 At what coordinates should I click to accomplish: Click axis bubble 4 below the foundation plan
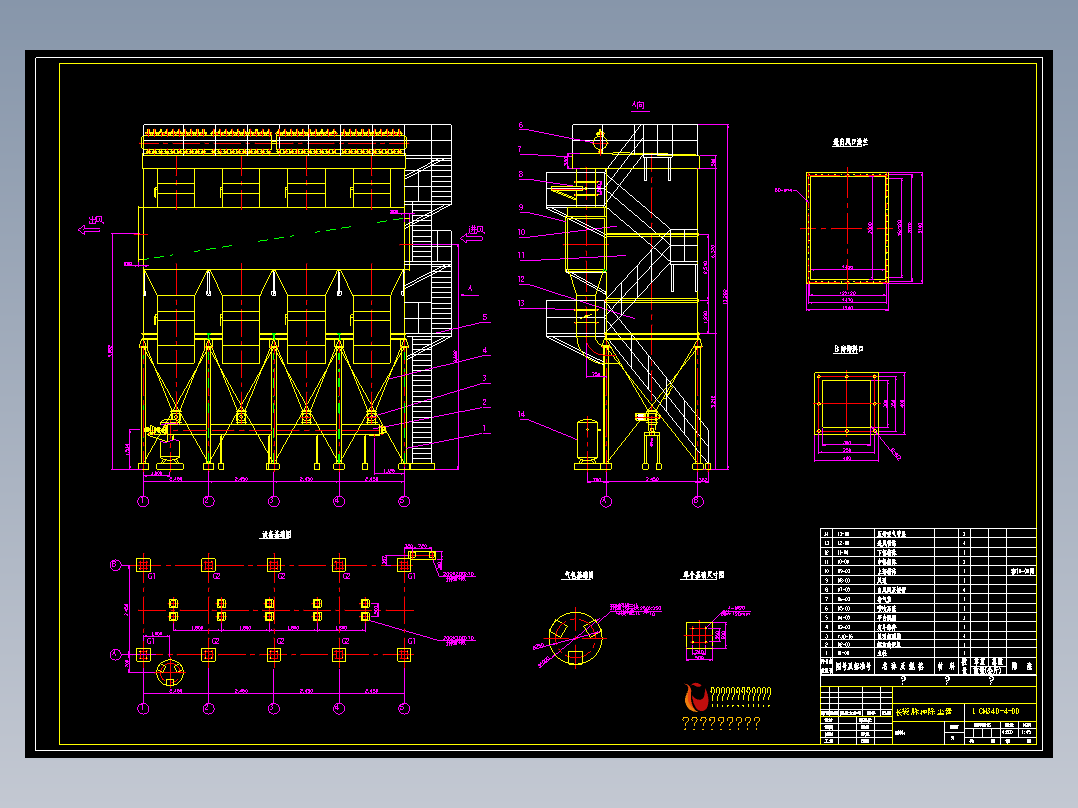(339, 708)
